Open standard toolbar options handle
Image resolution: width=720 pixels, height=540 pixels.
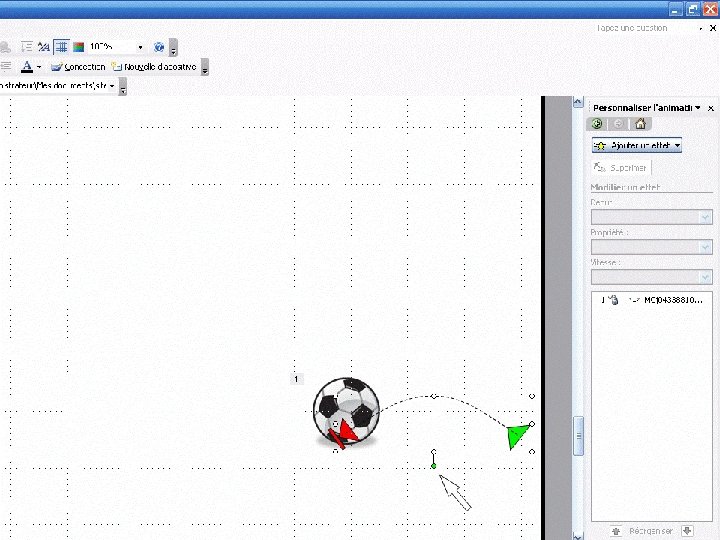[x=173, y=47]
